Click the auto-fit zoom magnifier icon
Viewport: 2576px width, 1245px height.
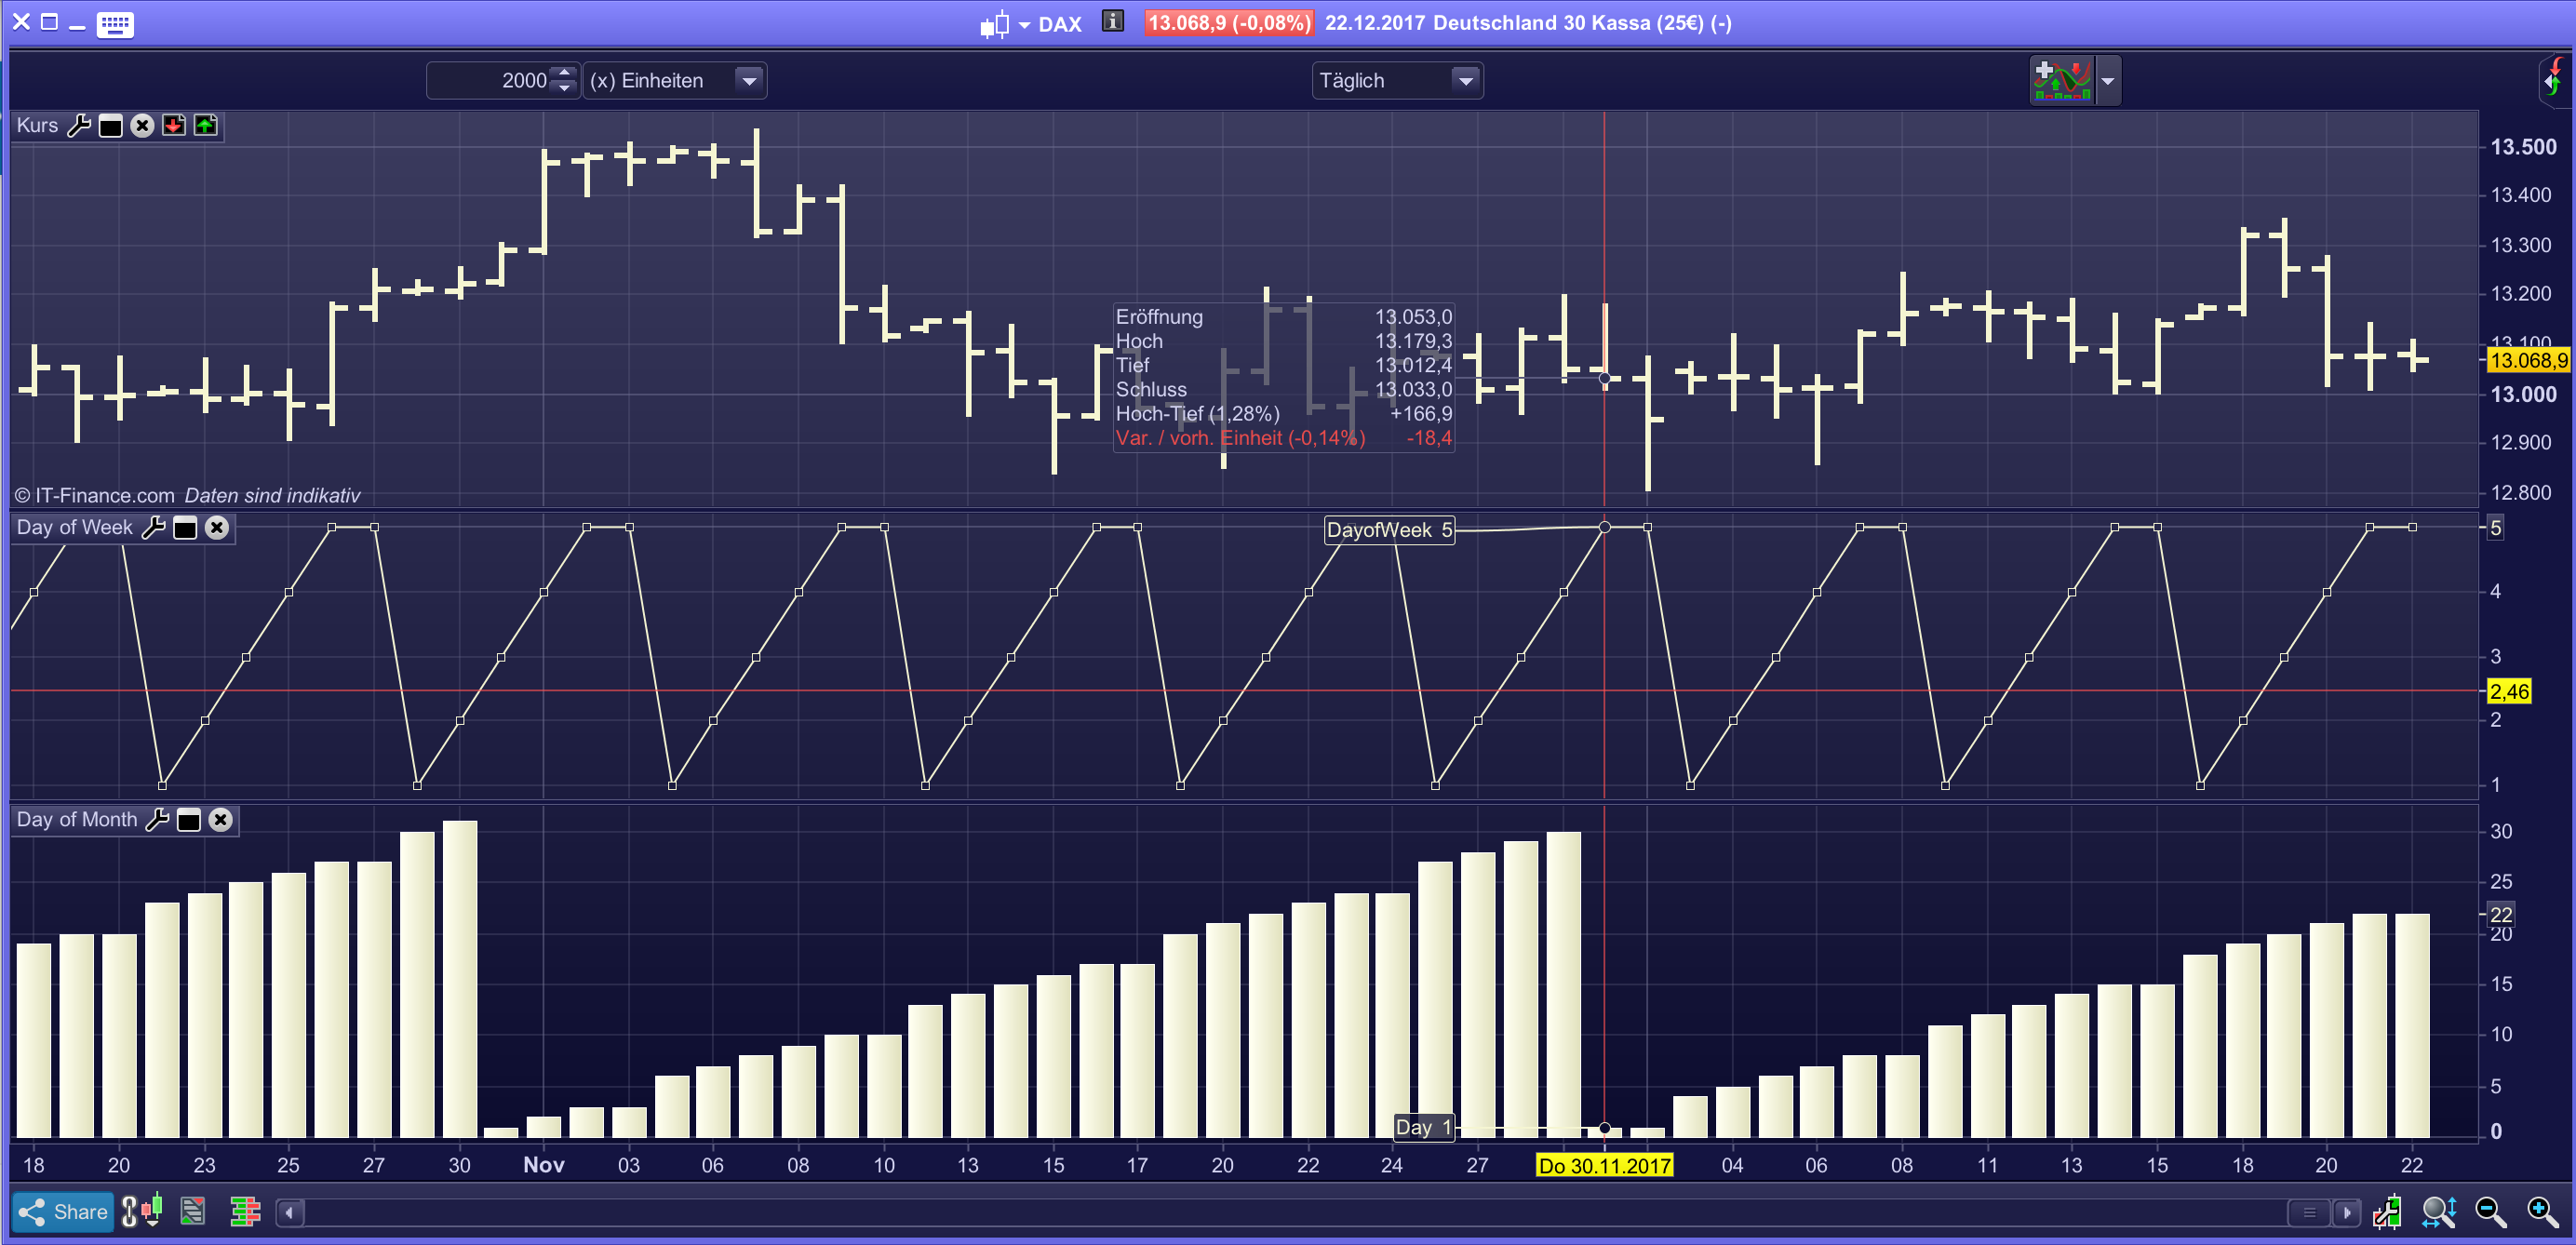click(x=2438, y=1212)
